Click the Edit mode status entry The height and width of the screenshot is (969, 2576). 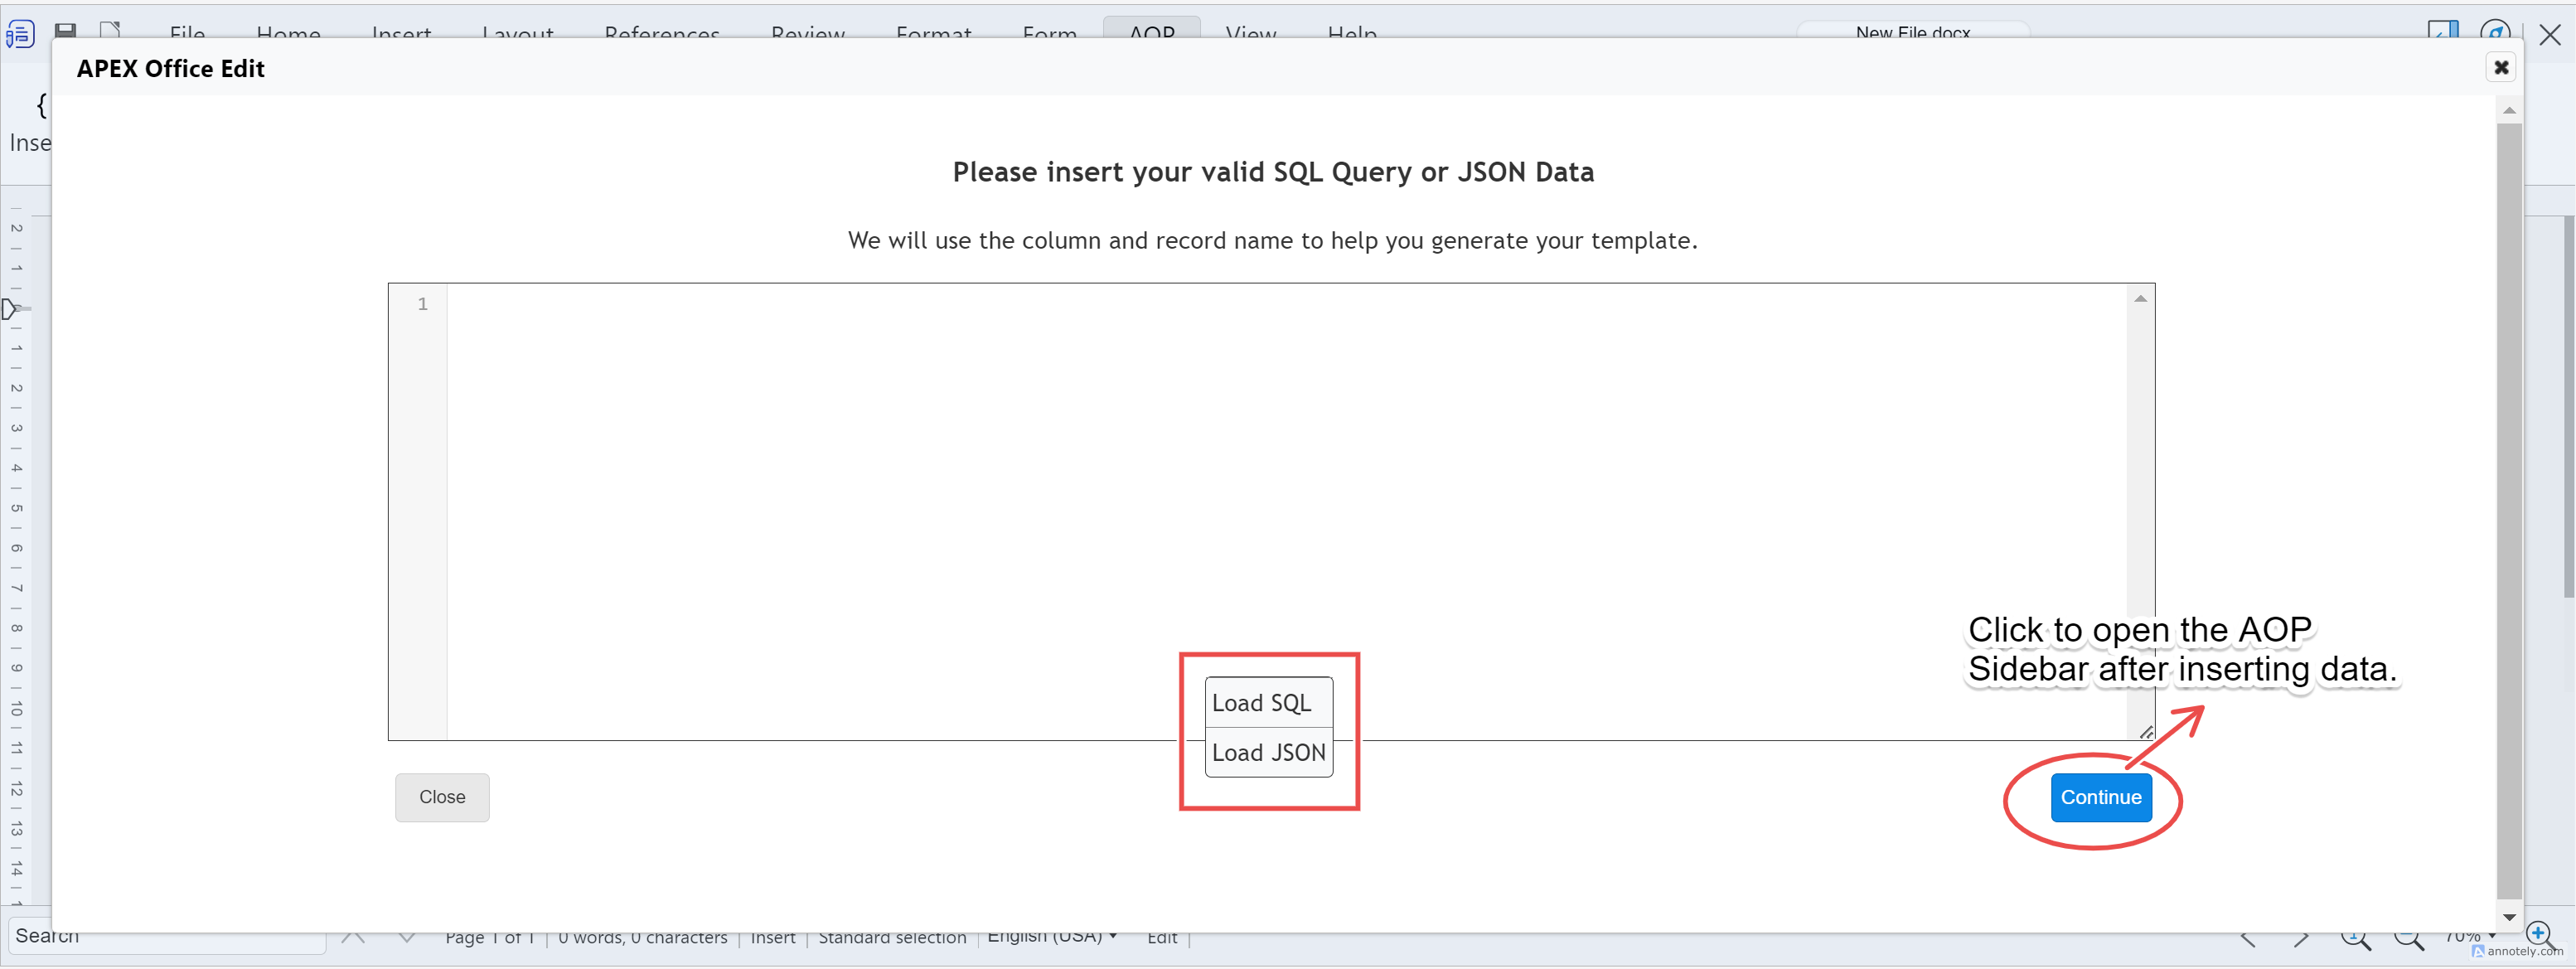(x=1161, y=938)
